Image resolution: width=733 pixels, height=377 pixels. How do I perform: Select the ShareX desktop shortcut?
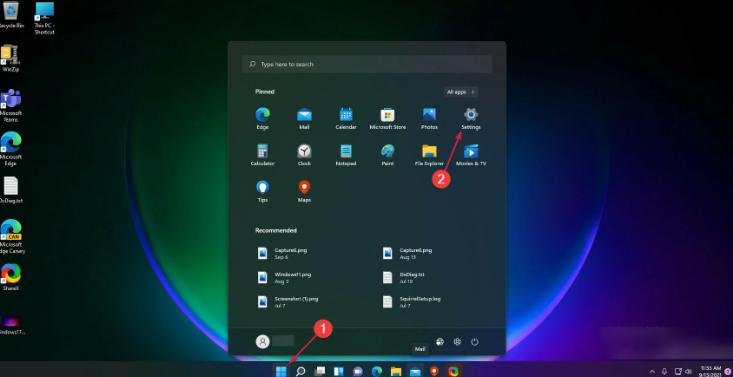click(10, 277)
